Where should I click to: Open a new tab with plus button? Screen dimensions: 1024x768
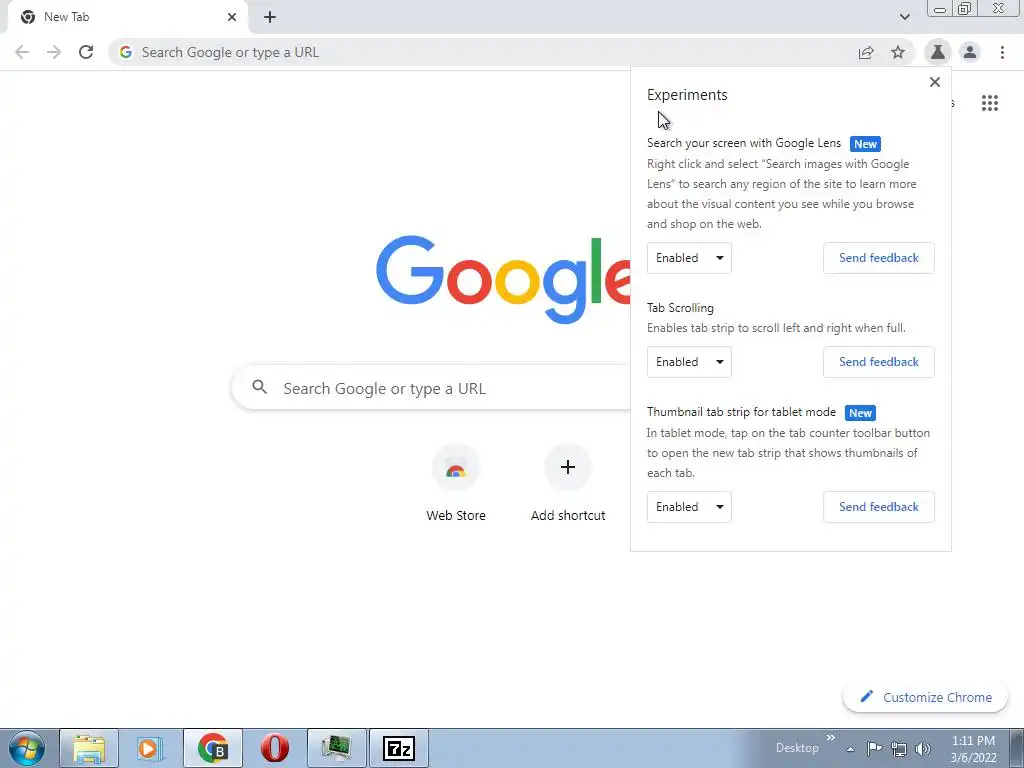point(270,17)
